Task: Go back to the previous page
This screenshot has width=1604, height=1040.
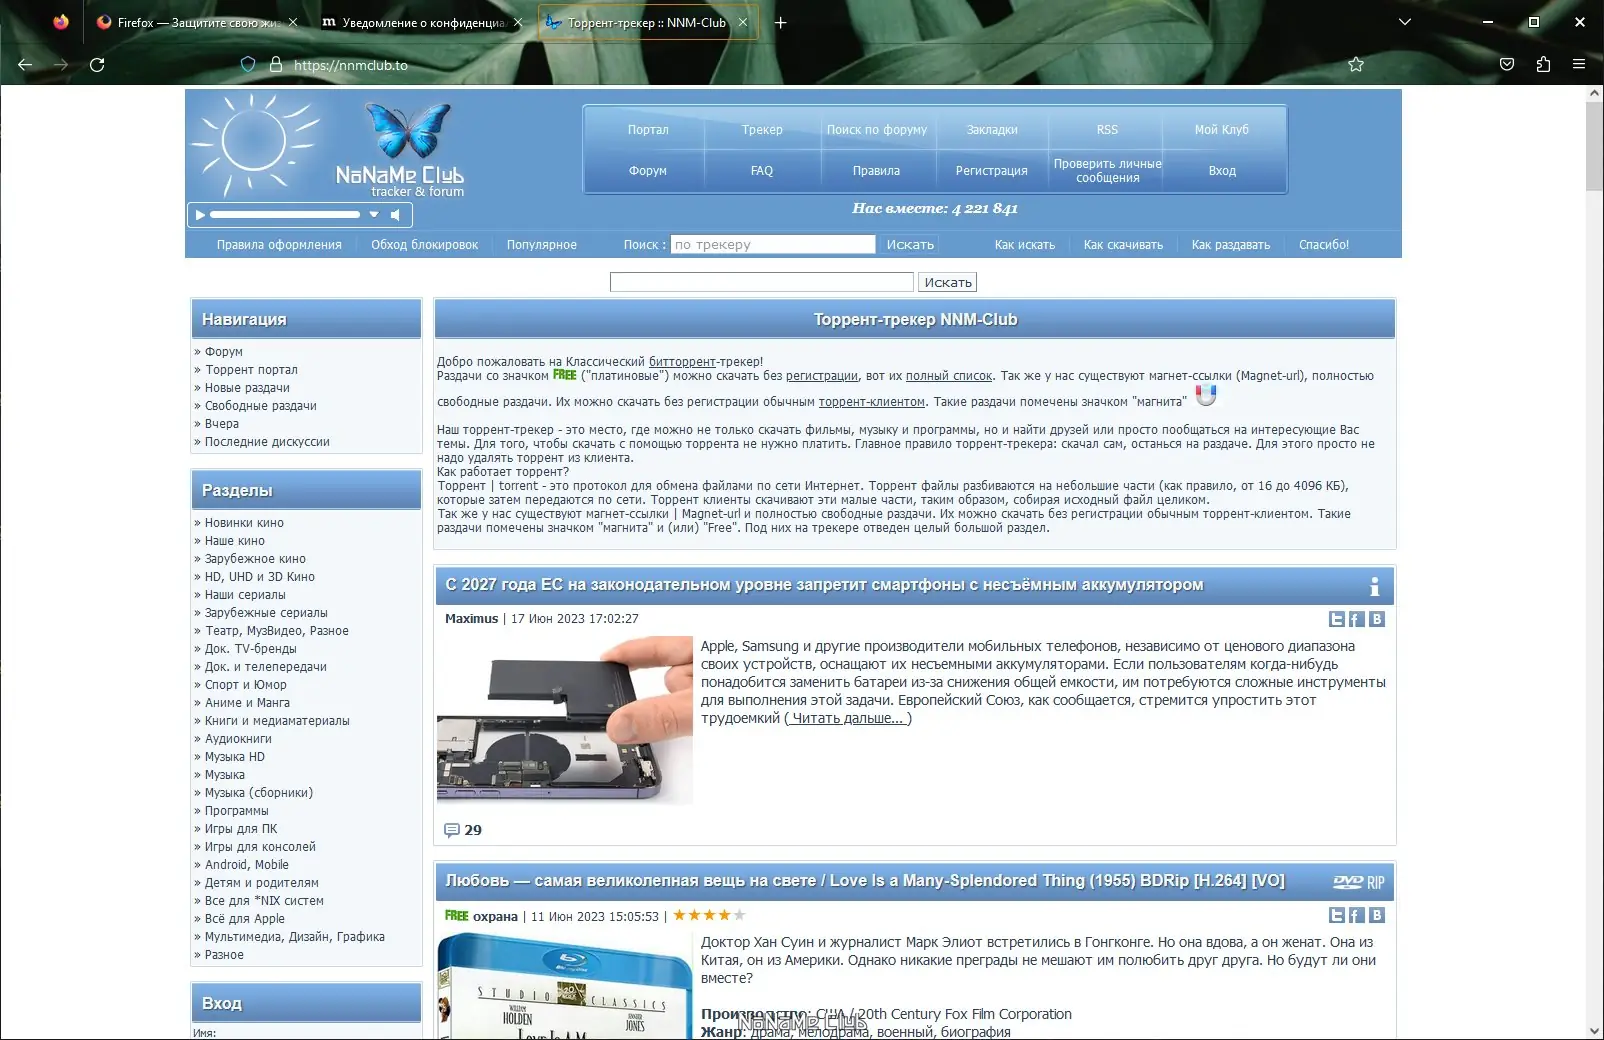Action: (25, 65)
